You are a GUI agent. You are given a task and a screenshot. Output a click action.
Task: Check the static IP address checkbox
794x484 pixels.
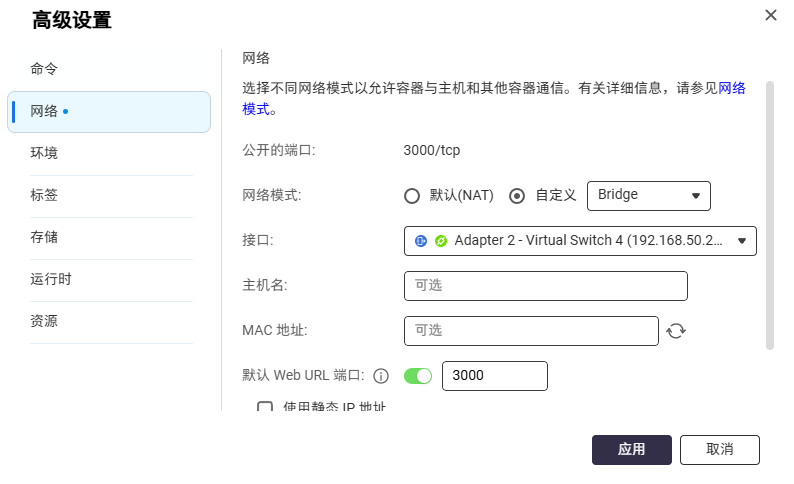[265, 406]
